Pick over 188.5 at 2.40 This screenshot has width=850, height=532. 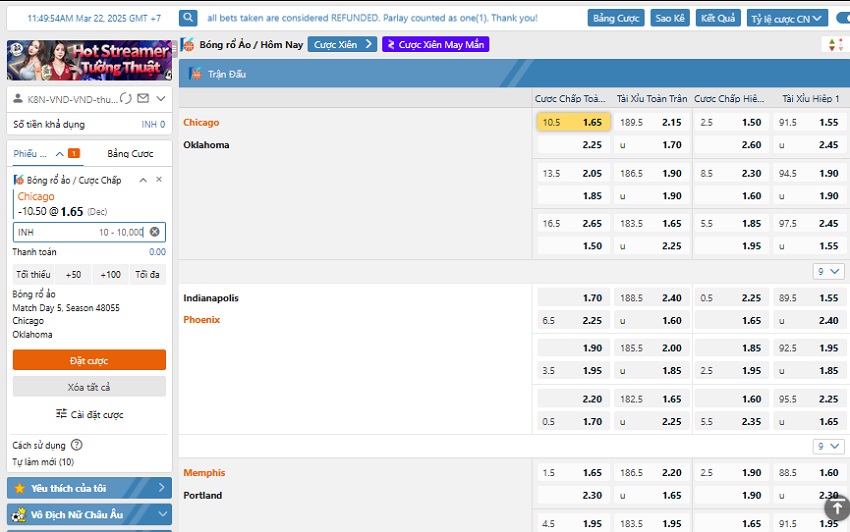(652, 298)
